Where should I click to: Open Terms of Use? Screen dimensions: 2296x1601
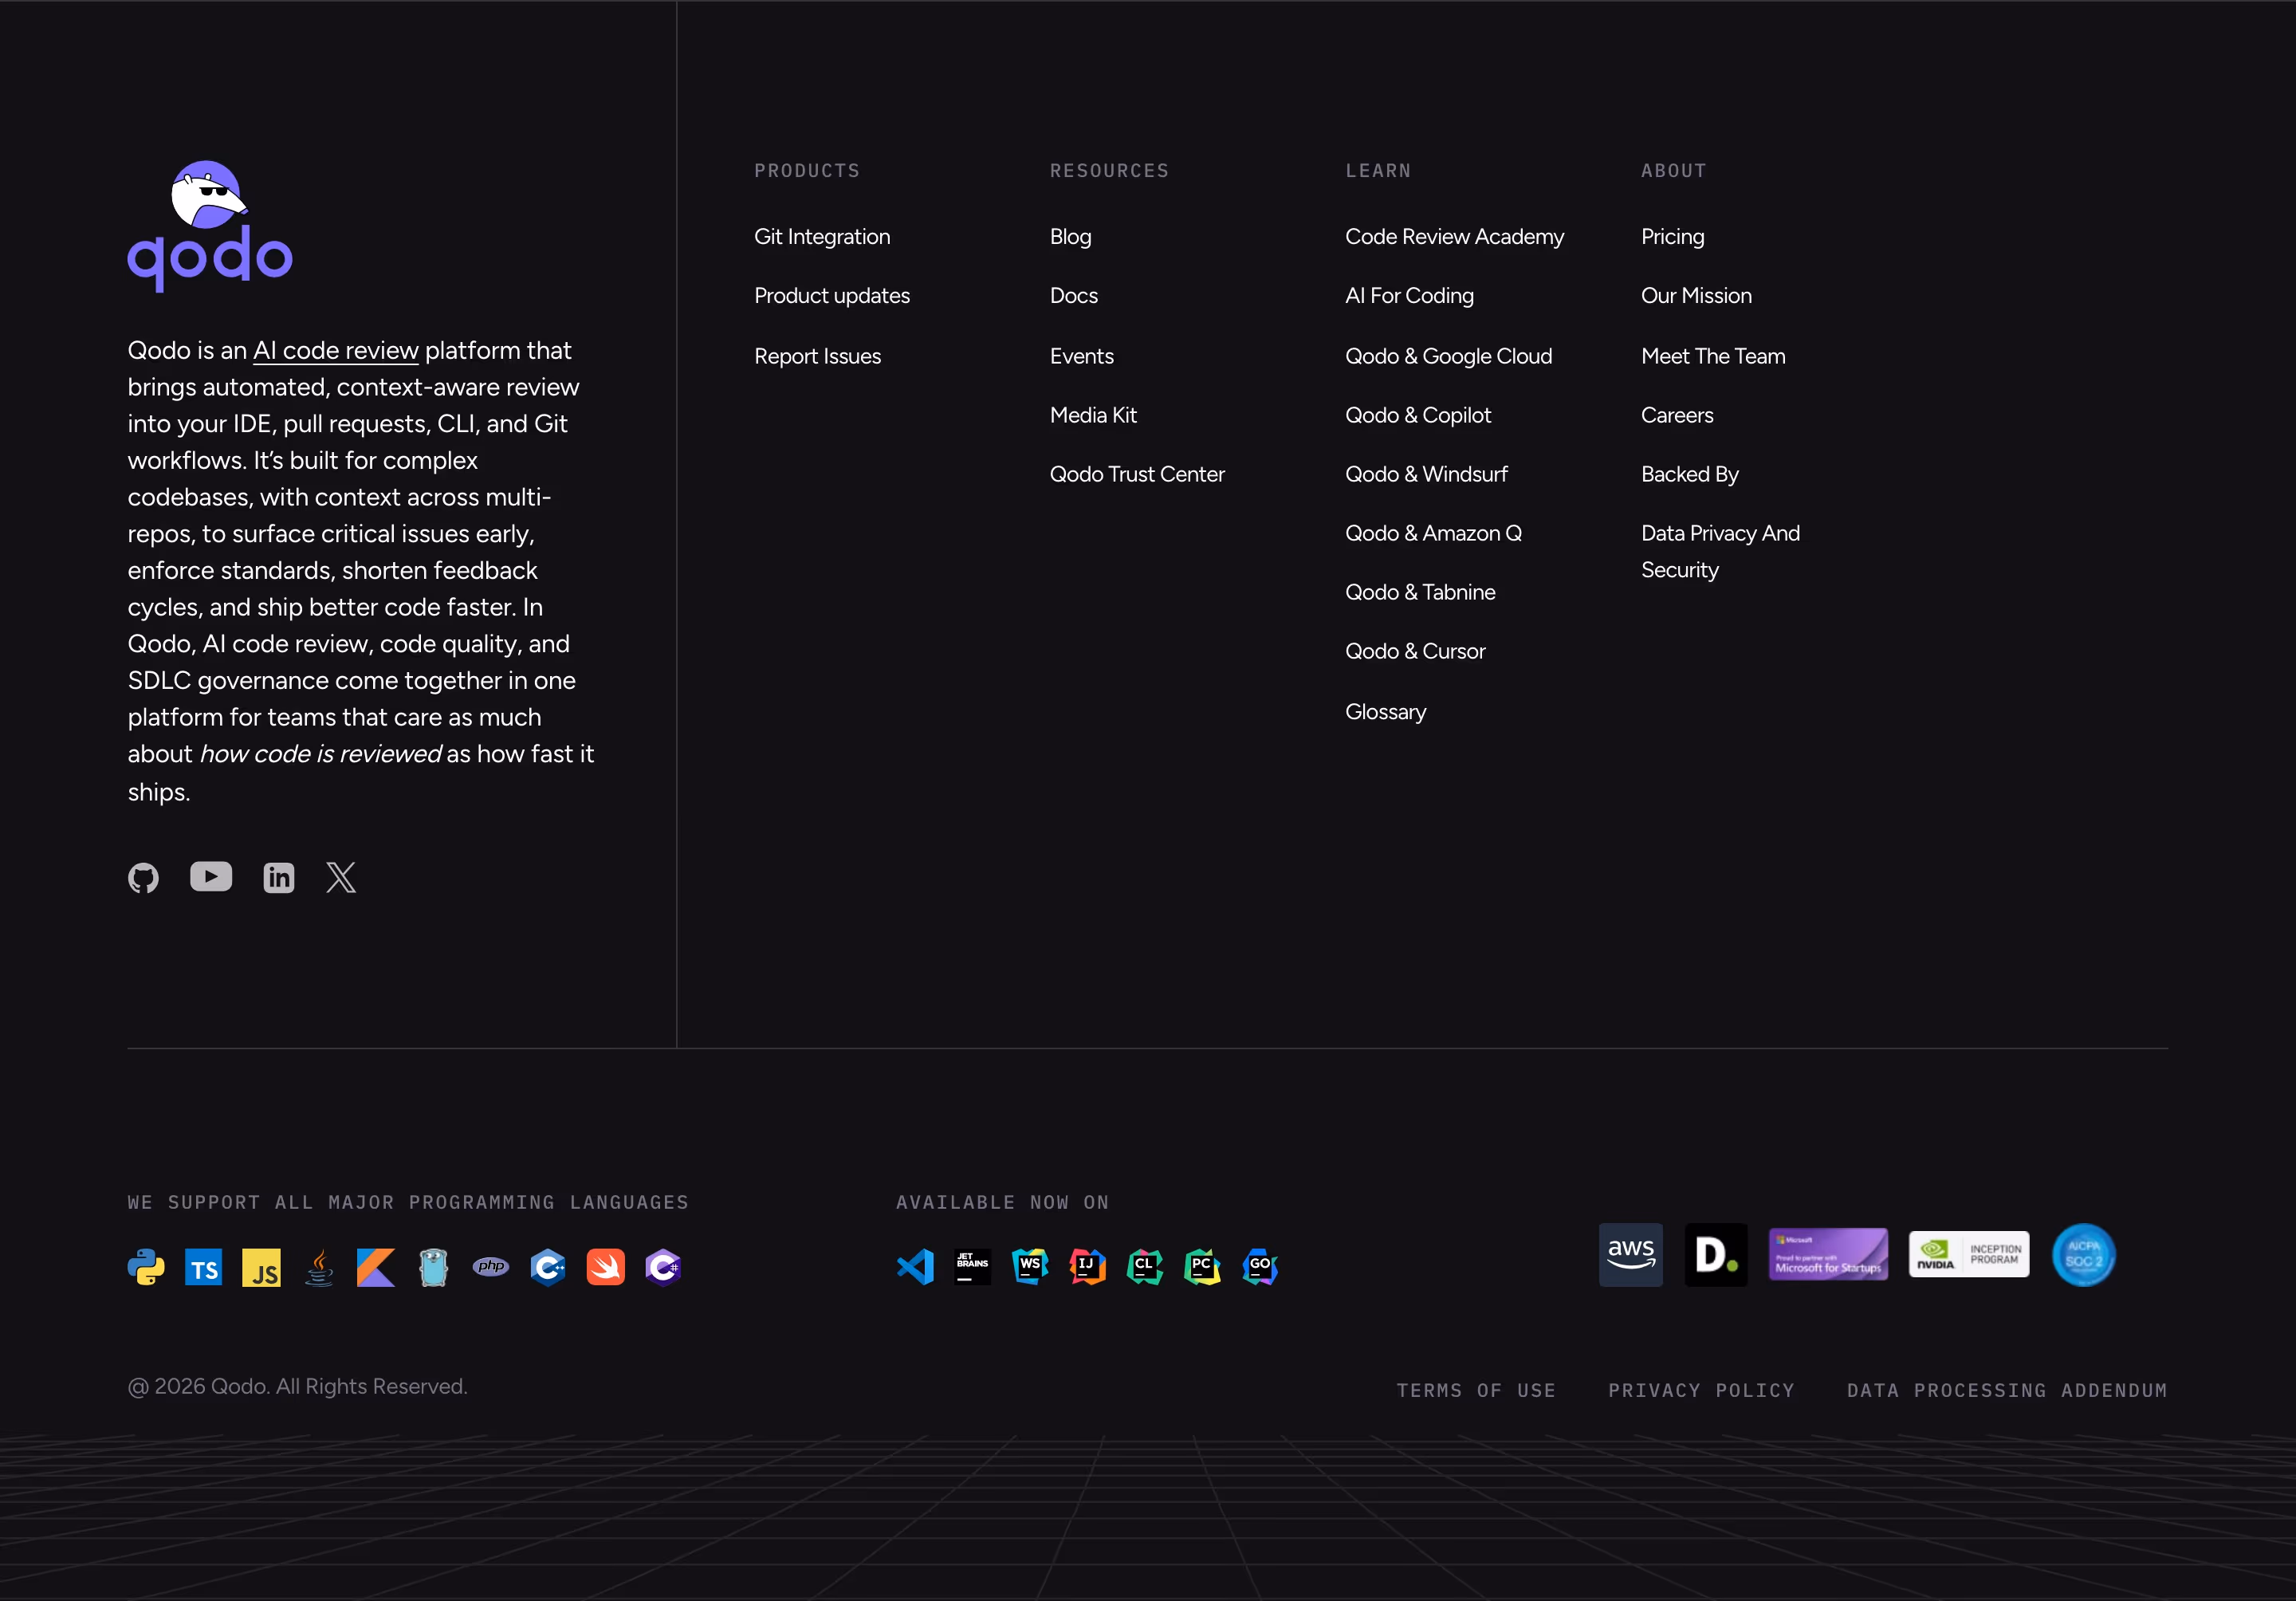tap(1476, 1390)
